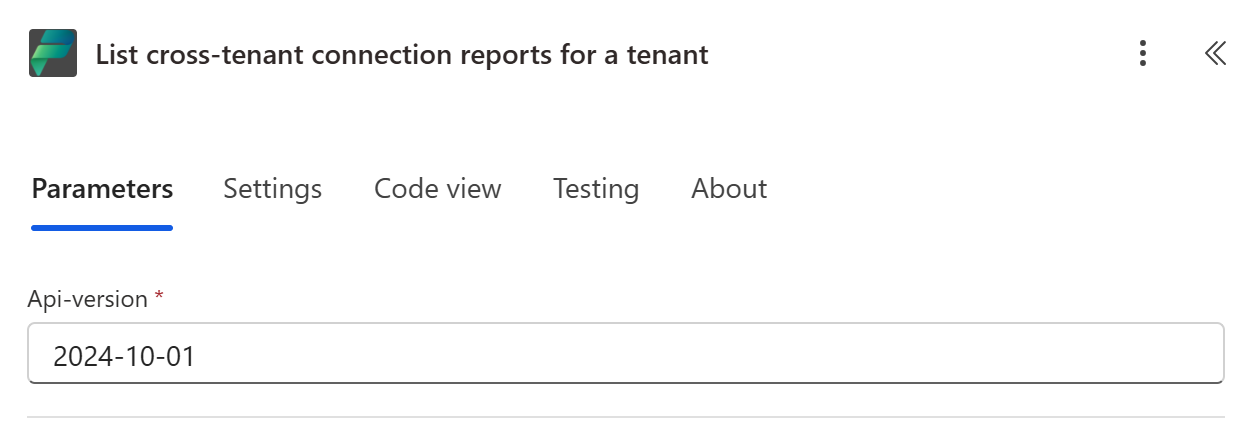Viewport: 1245px width, 431px height.
Task: Click the green logo left of the title
Action: tap(53, 54)
